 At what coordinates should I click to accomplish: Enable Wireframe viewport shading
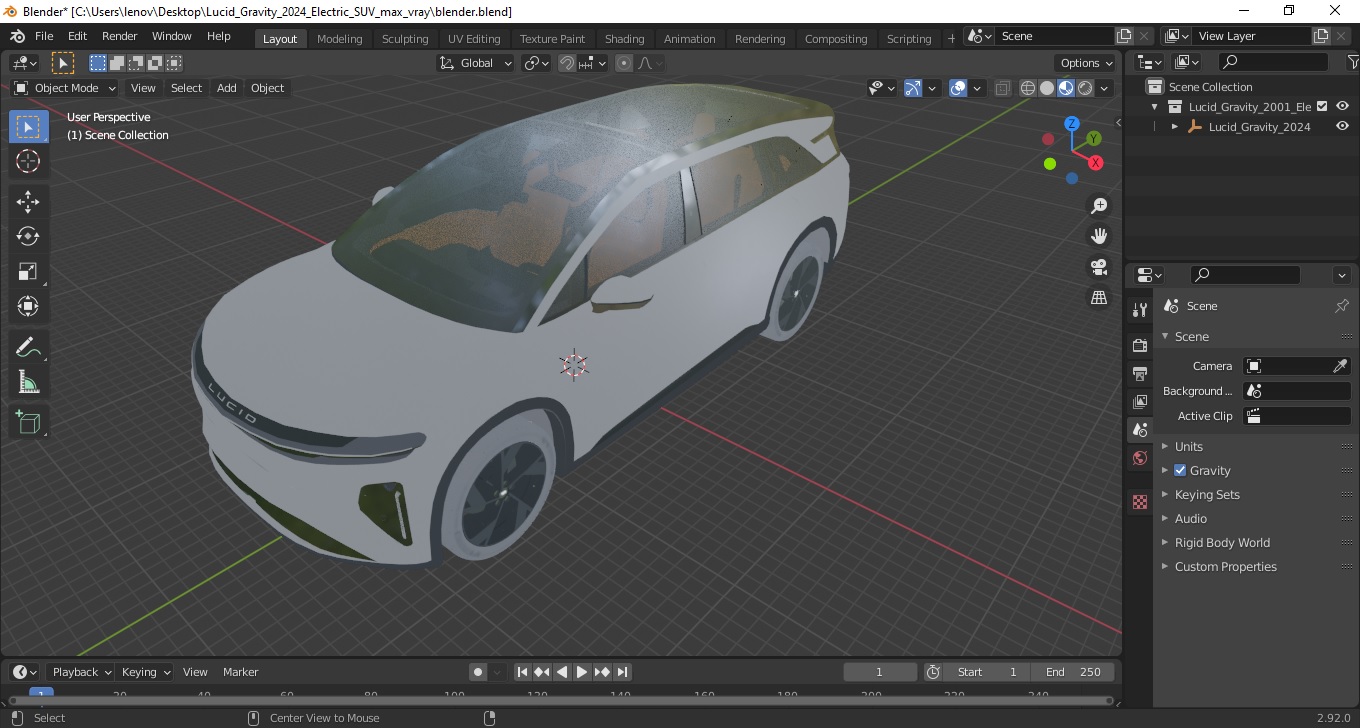tap(1028, 88)
